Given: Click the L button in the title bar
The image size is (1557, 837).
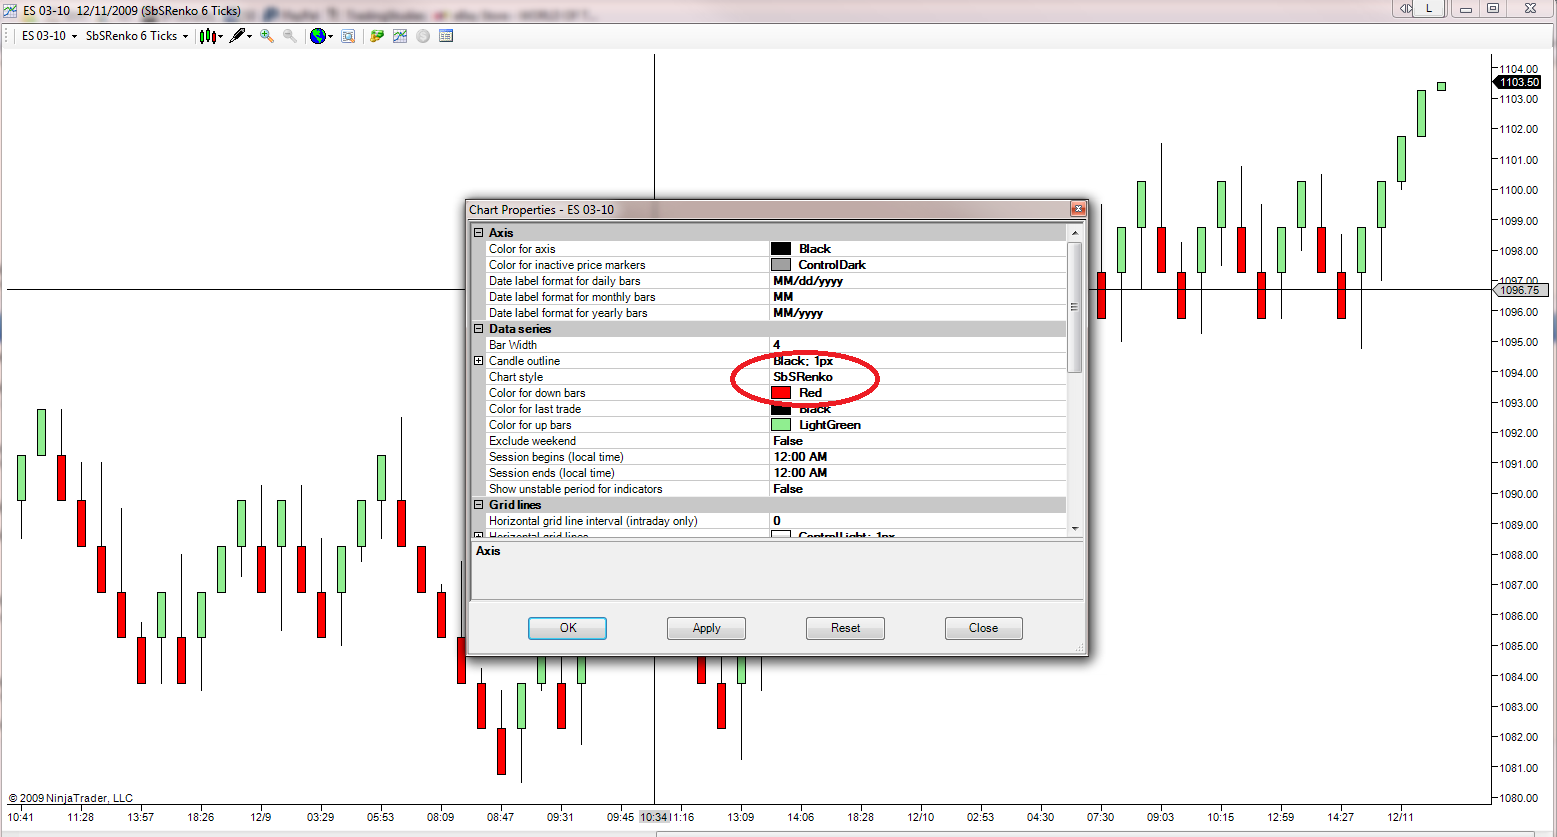Looking at the screenshot, I should tap(1429, 8).
